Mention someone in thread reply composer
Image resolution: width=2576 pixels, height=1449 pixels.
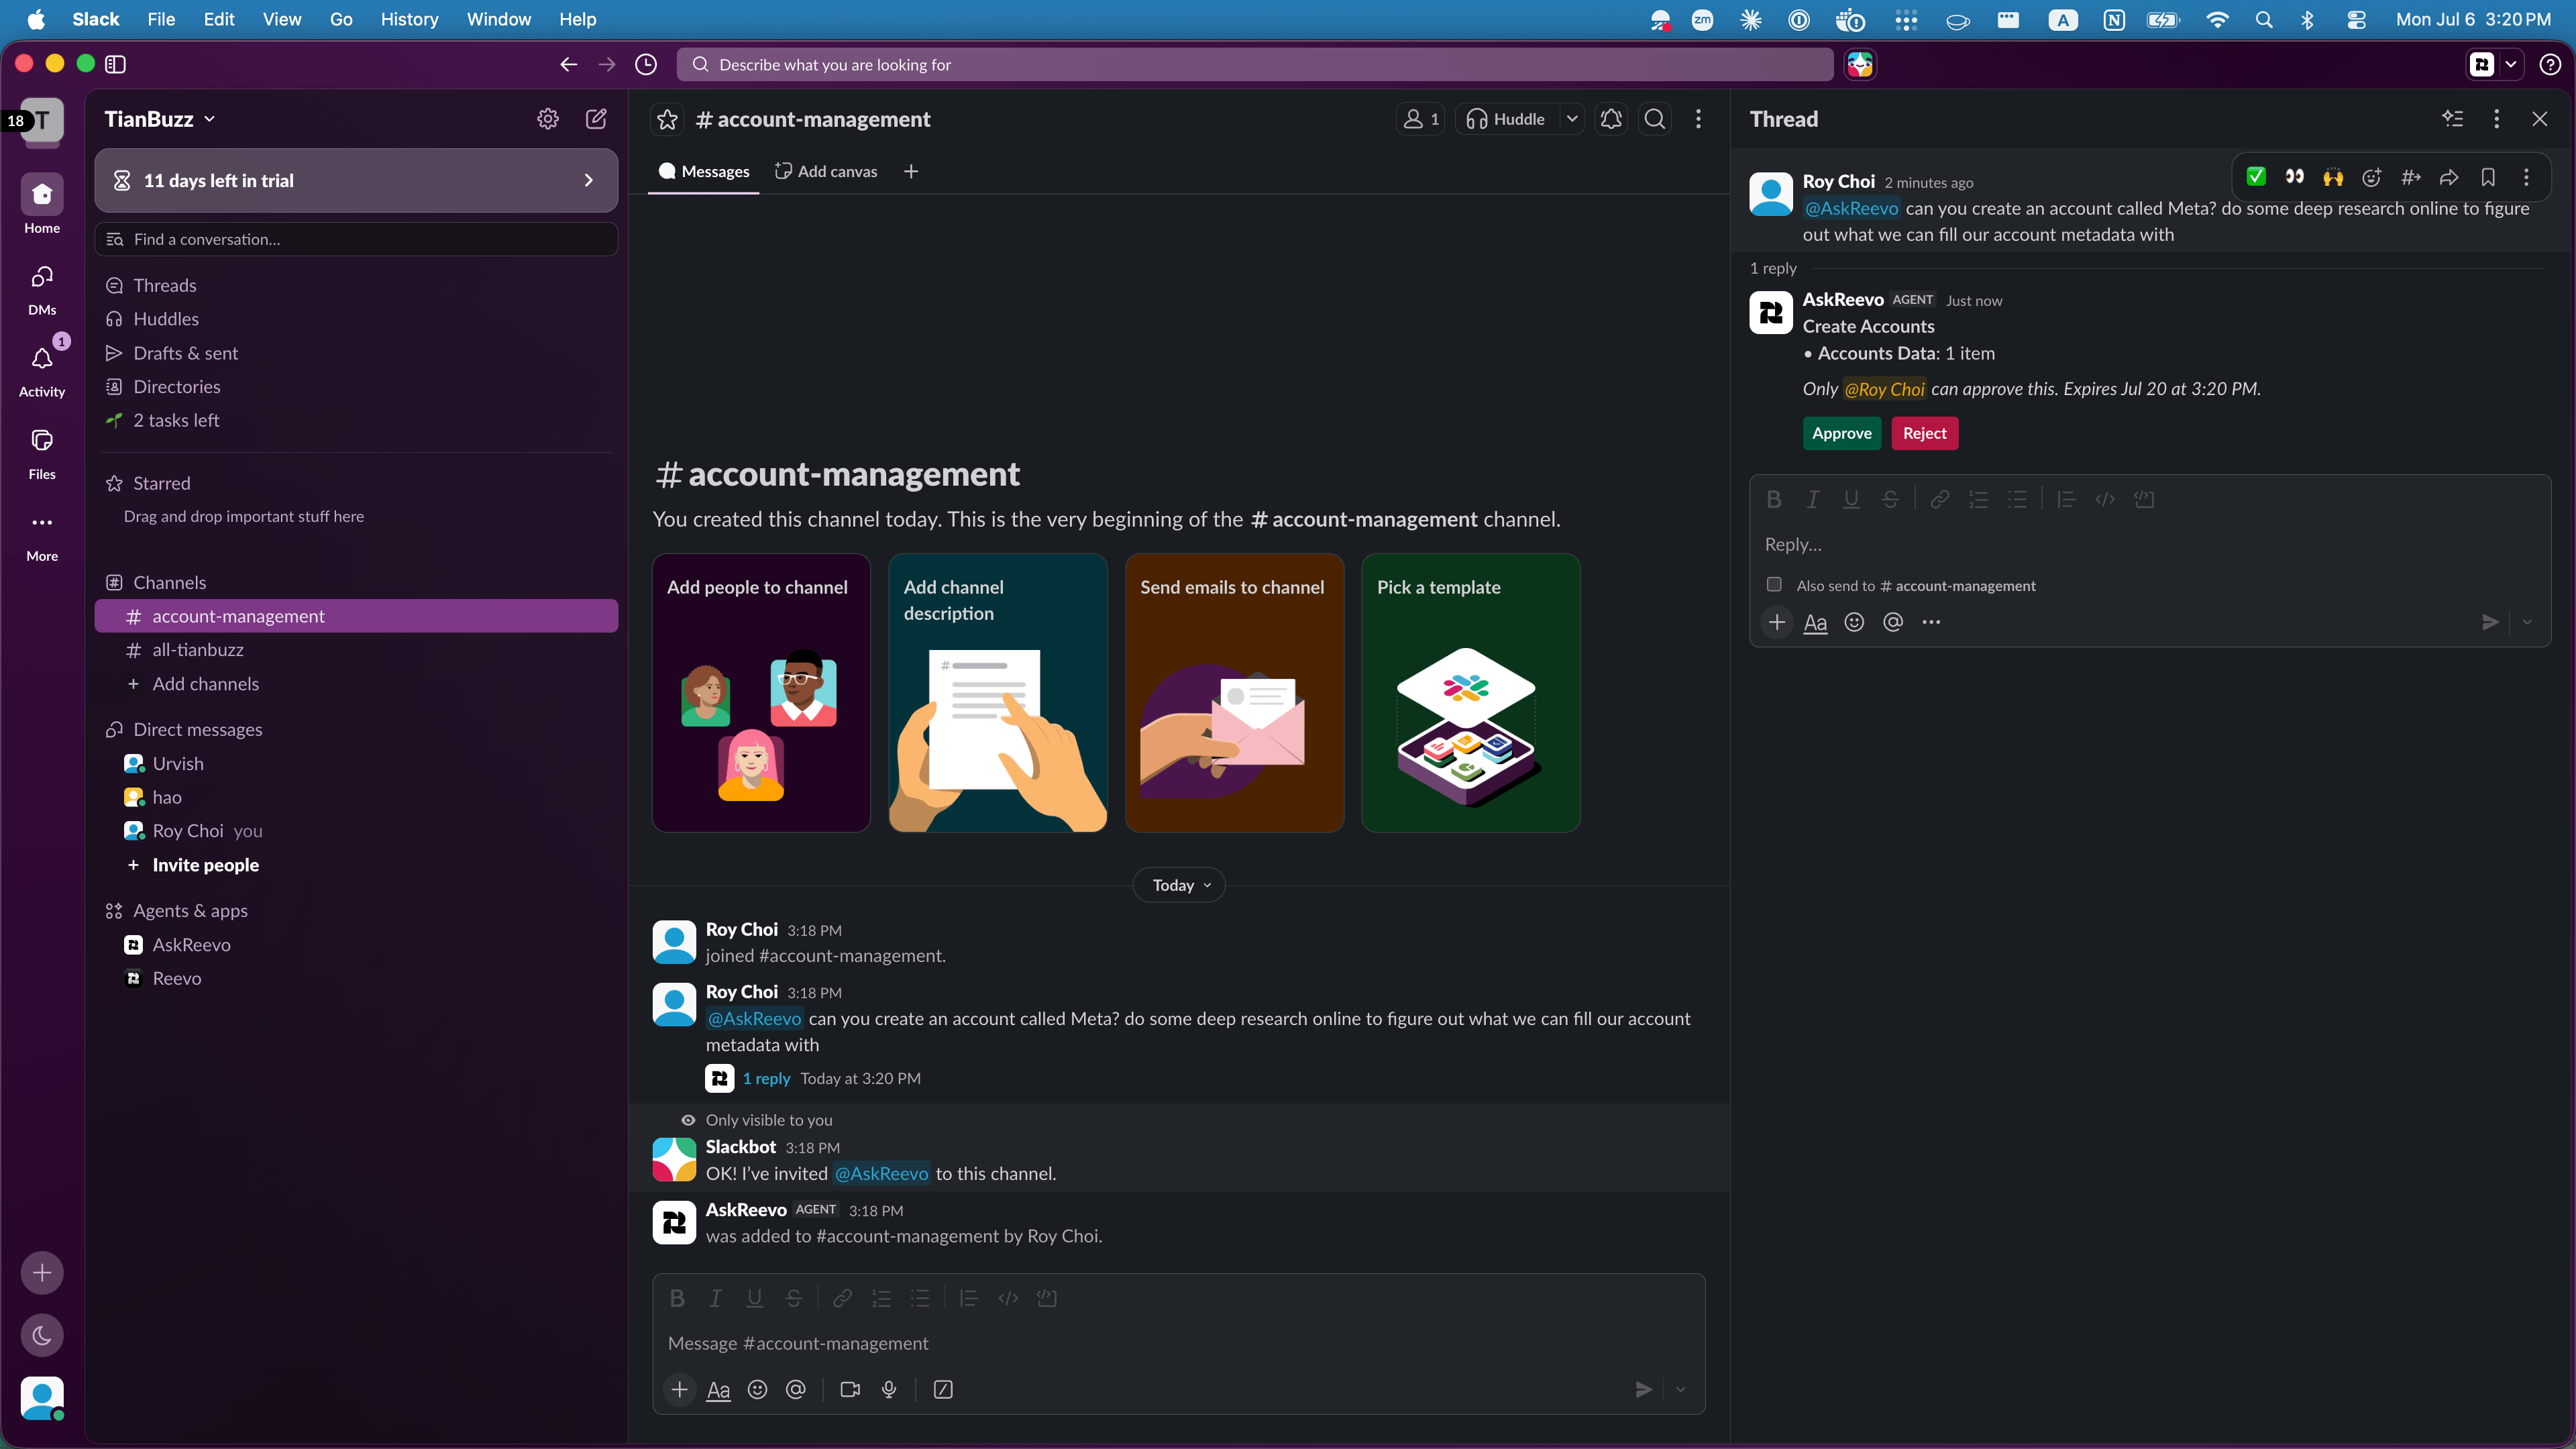point(1892,622)
